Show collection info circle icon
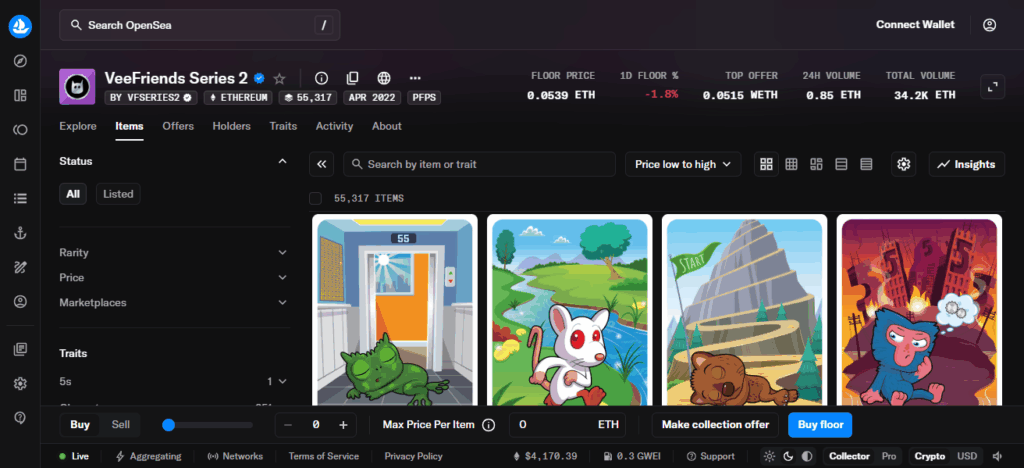Viewport: 1024px width, 468px height. click(321, 78)
